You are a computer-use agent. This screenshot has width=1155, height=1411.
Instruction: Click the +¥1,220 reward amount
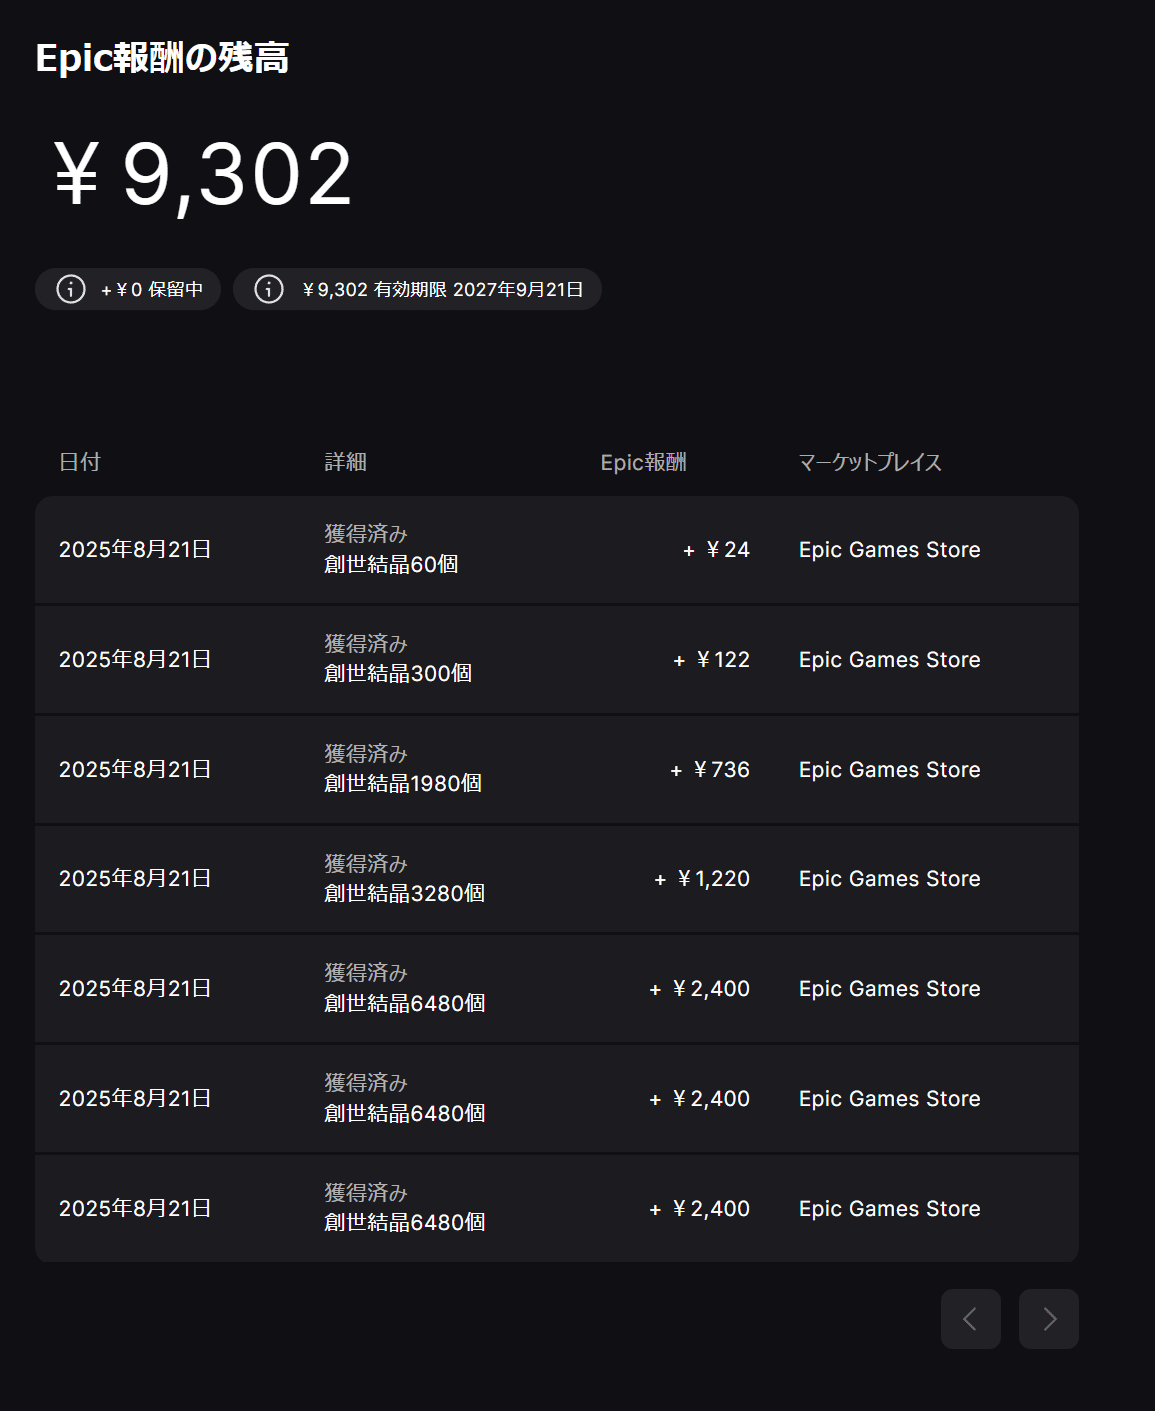click(702, 878)
